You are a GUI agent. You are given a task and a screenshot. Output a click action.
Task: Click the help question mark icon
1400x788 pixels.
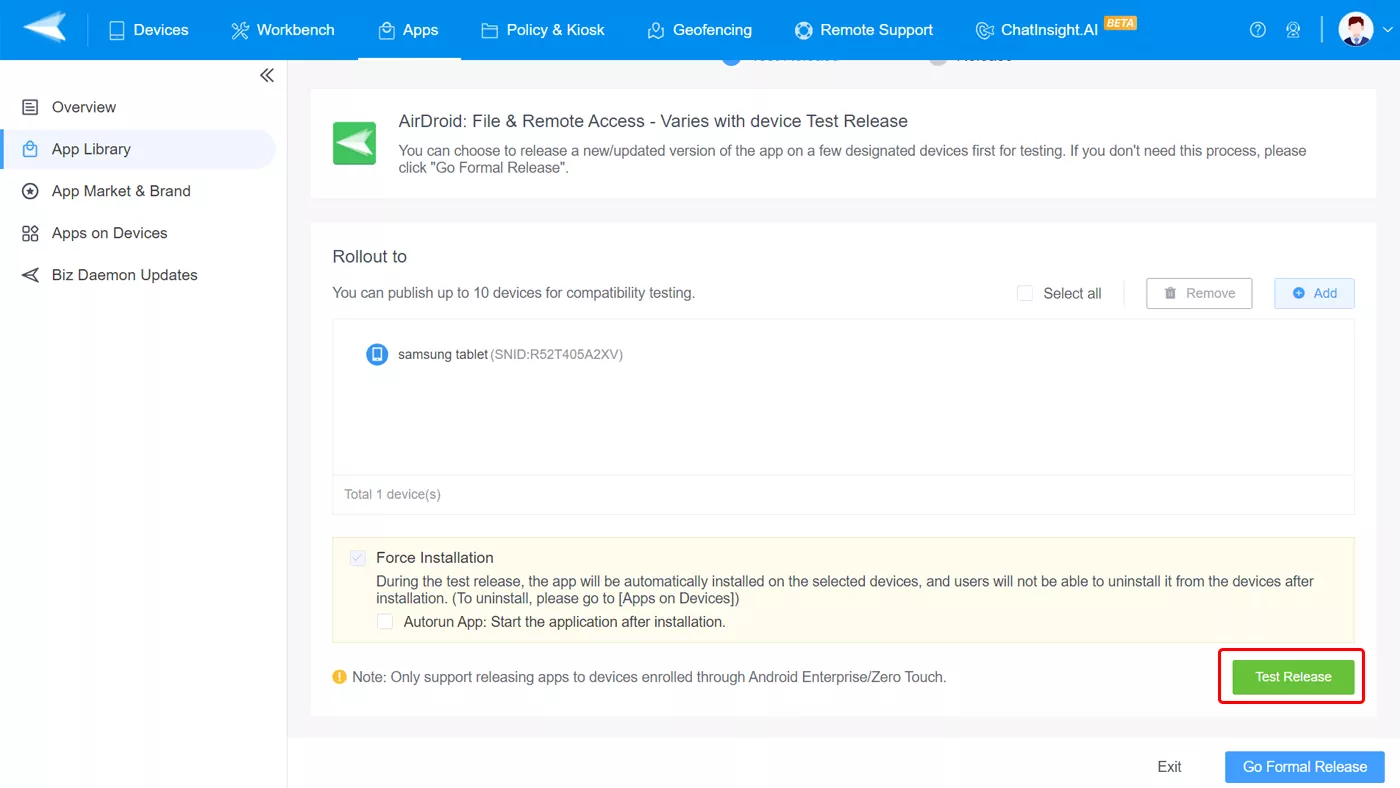coord(1258,30)
